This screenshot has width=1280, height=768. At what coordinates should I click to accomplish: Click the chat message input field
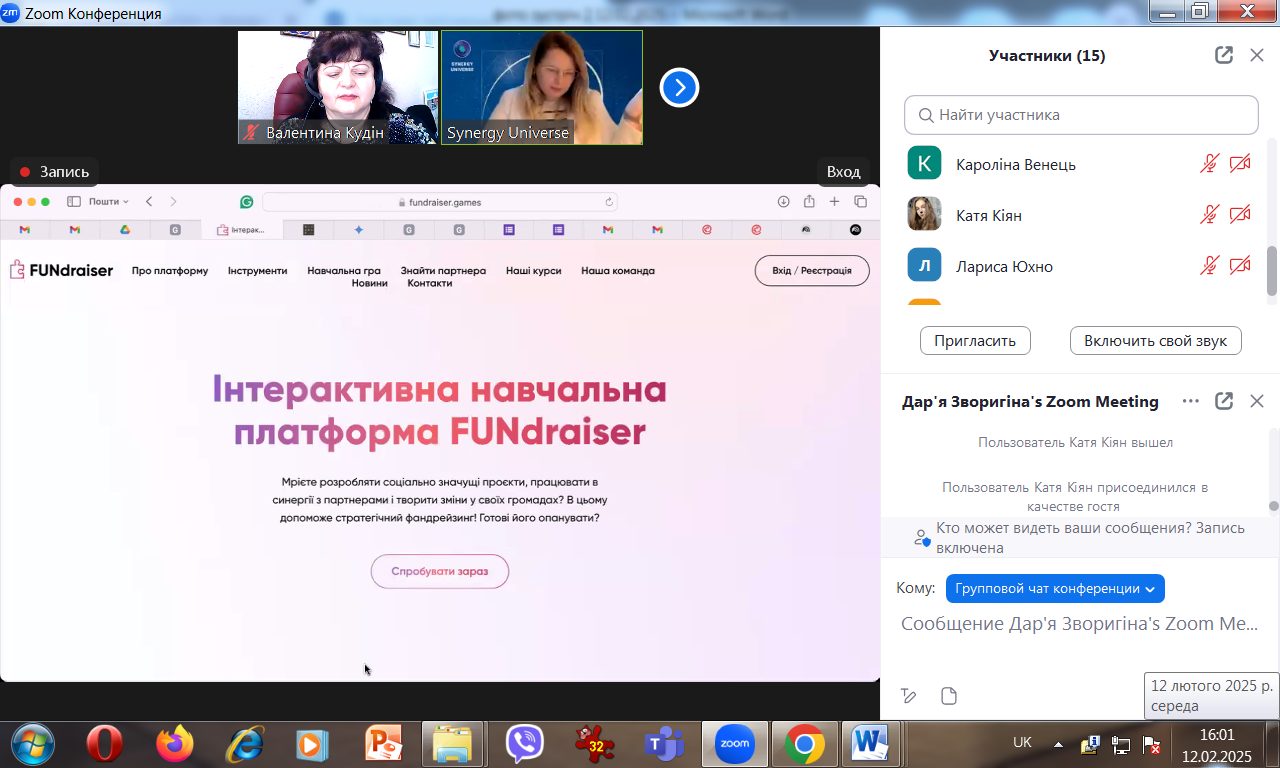(x=1078, y=624)
